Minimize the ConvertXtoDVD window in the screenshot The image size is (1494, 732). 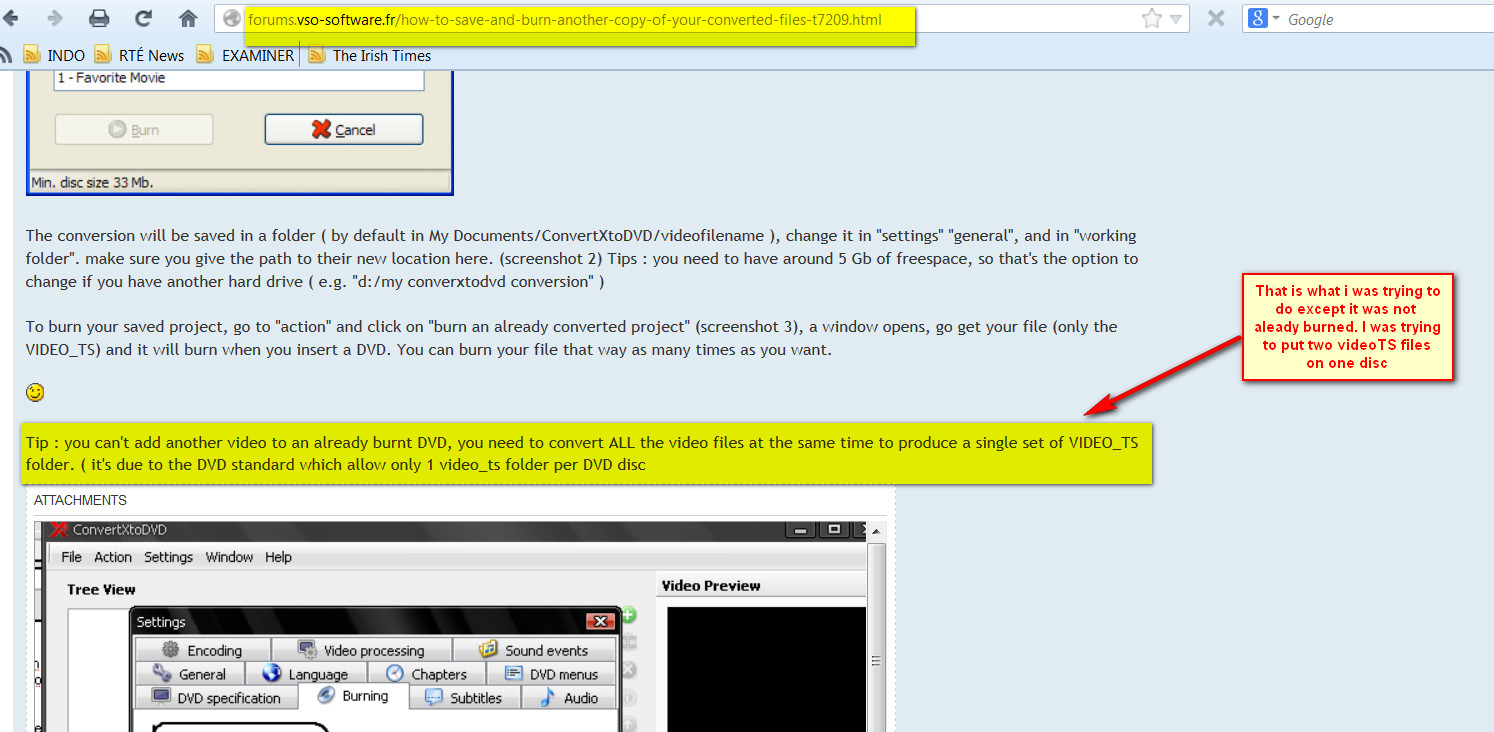pos(800,529)
